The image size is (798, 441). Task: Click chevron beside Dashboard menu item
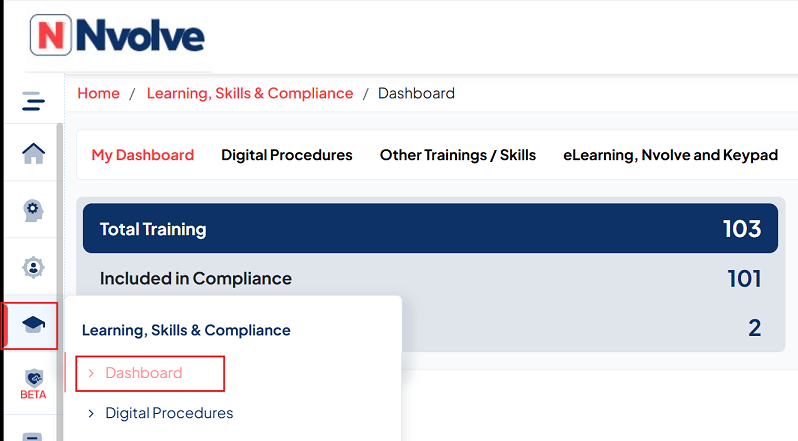[91, 373]
